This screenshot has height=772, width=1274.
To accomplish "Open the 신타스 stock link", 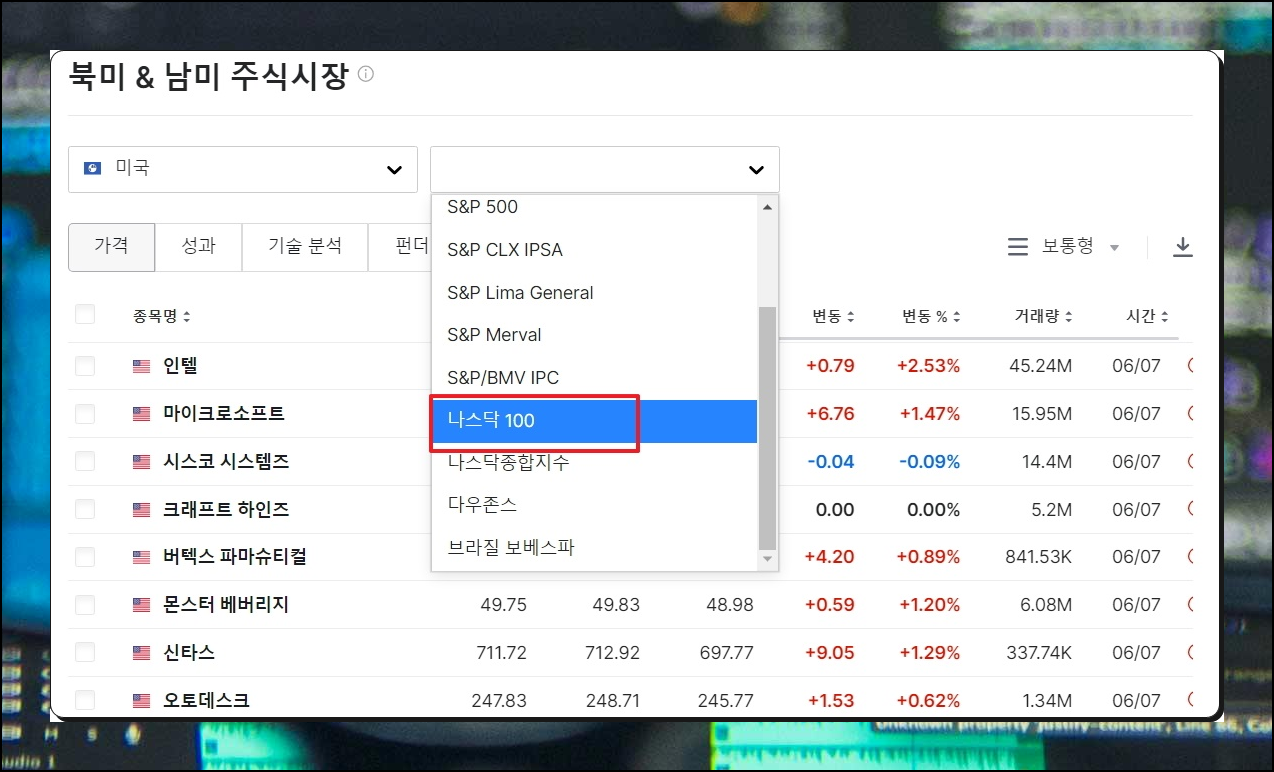I will pyautogui.click(x=189, y=653).
